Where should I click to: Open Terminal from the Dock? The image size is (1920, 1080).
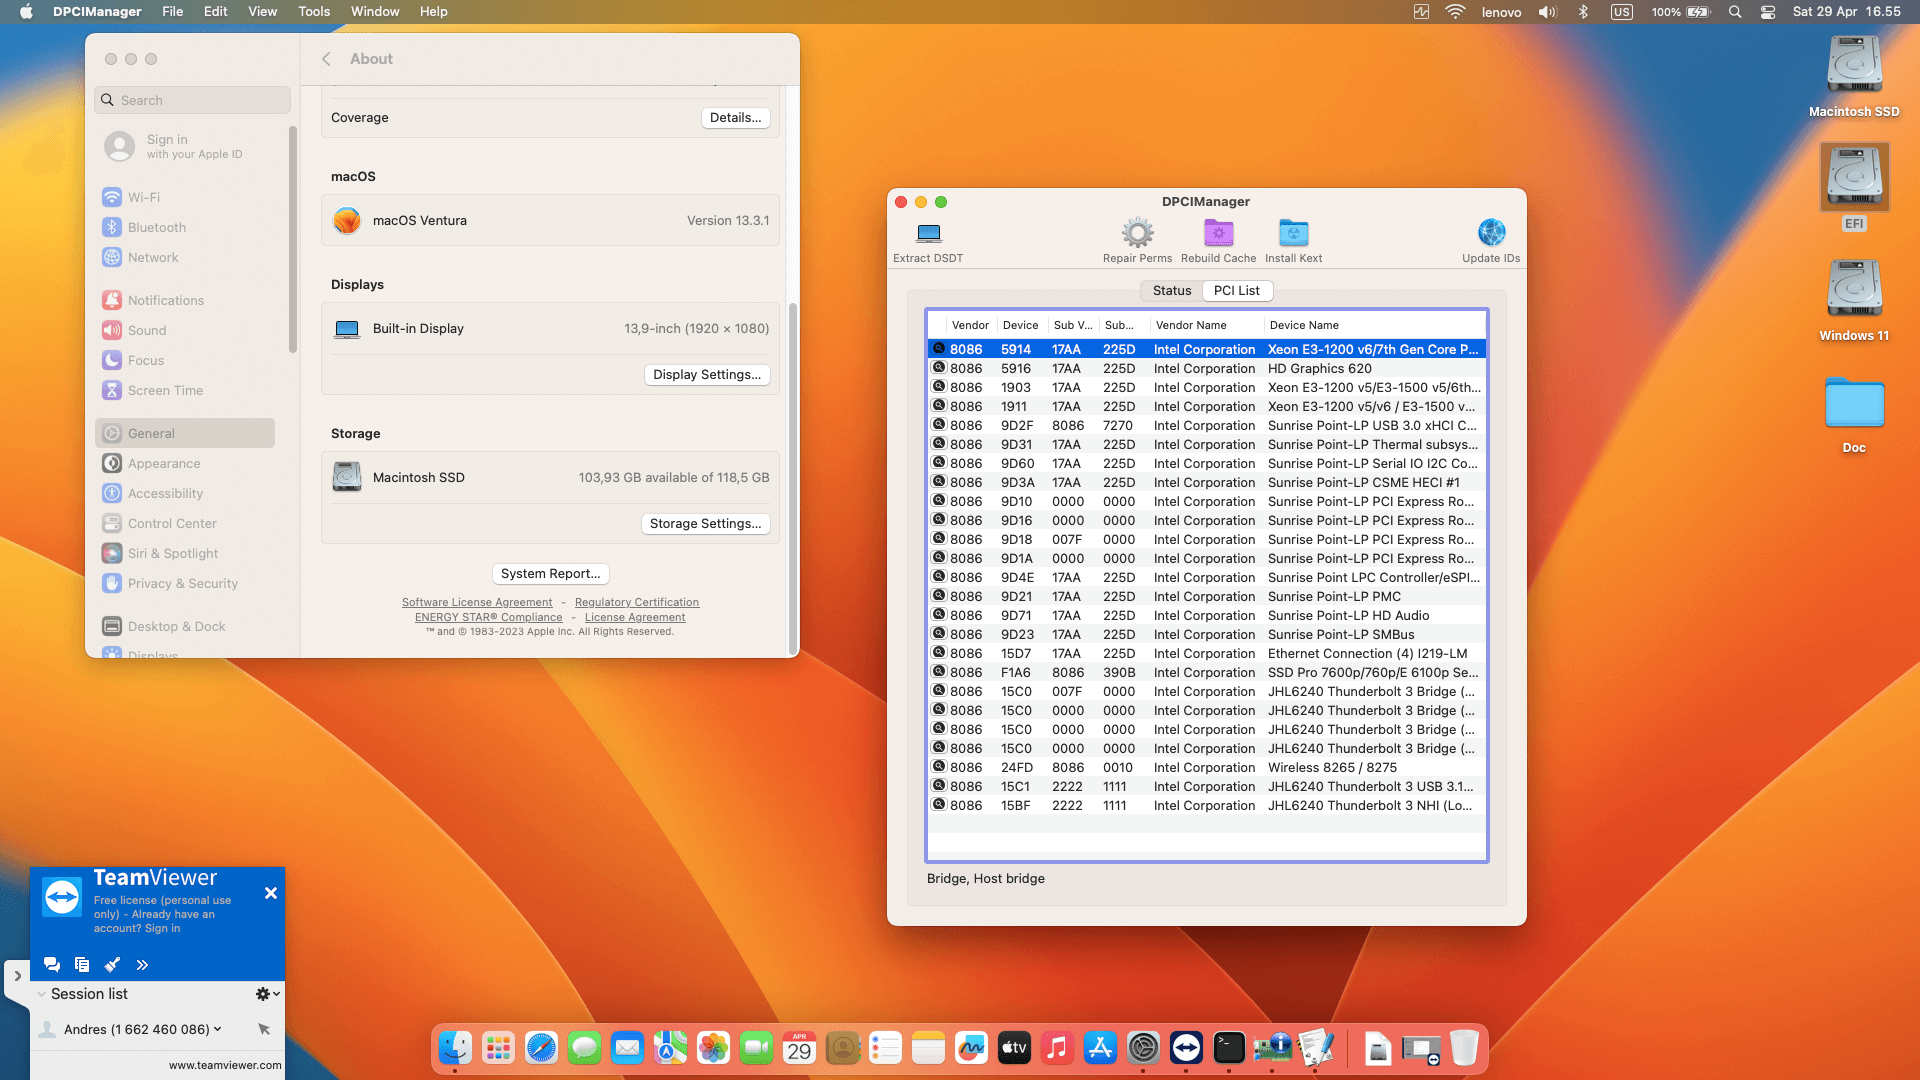(x=1229, y=1047)
